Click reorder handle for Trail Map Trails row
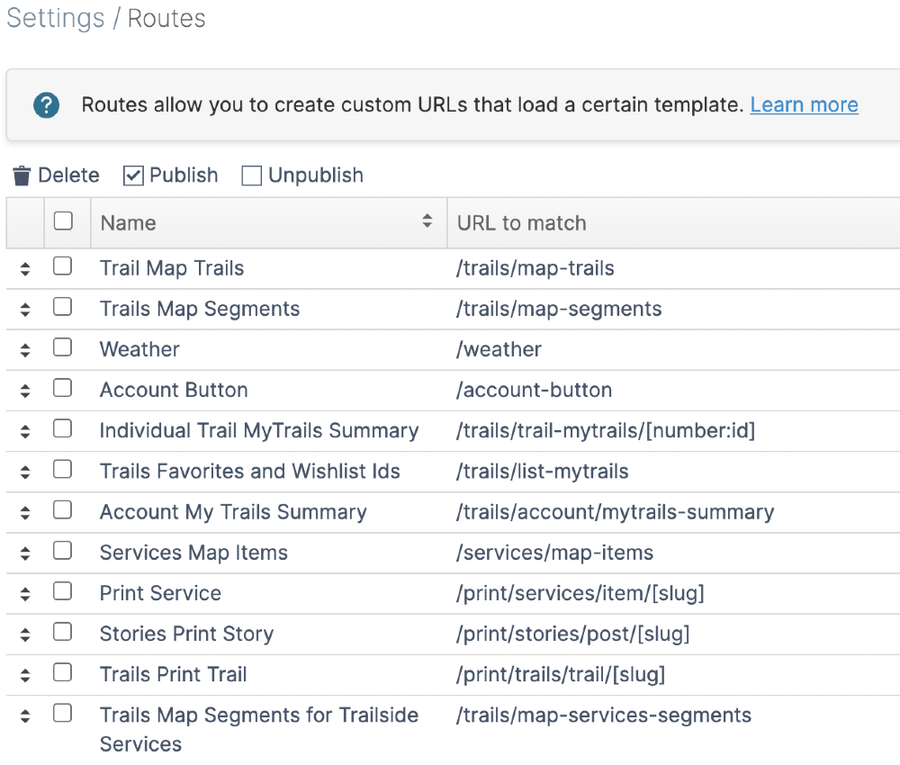Screen dimensions: 900x765 coord(25,269)
